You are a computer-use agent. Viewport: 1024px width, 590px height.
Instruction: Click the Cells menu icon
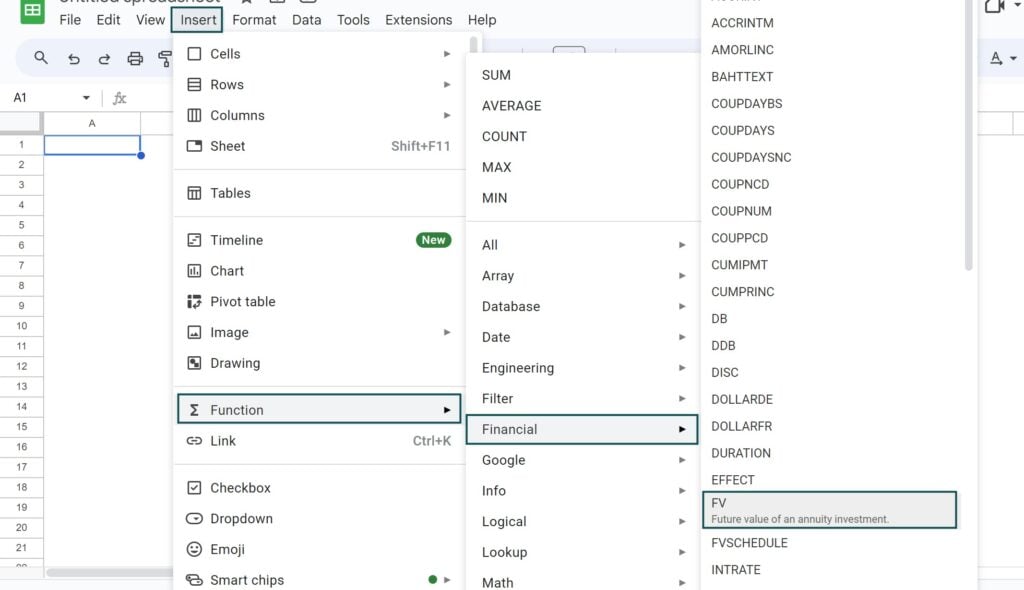tap(194, 54)
